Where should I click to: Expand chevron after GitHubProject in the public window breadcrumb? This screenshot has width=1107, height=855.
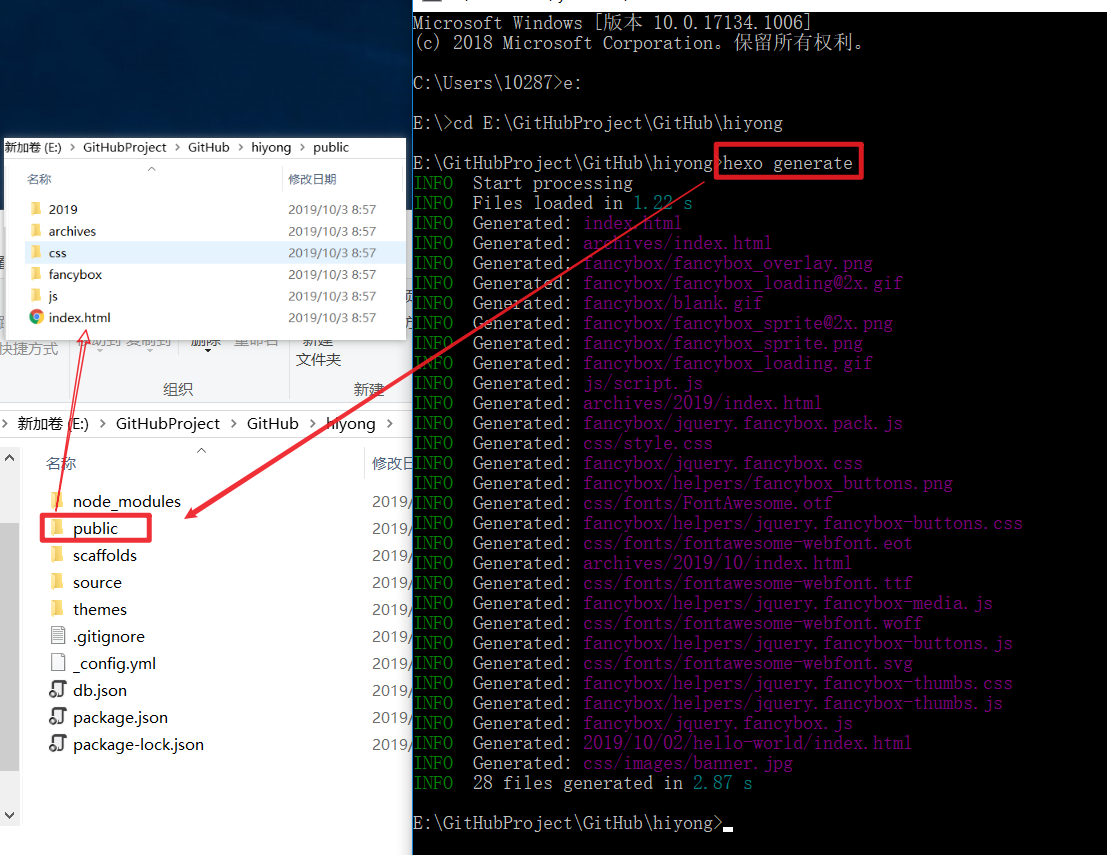click(177, 148)
